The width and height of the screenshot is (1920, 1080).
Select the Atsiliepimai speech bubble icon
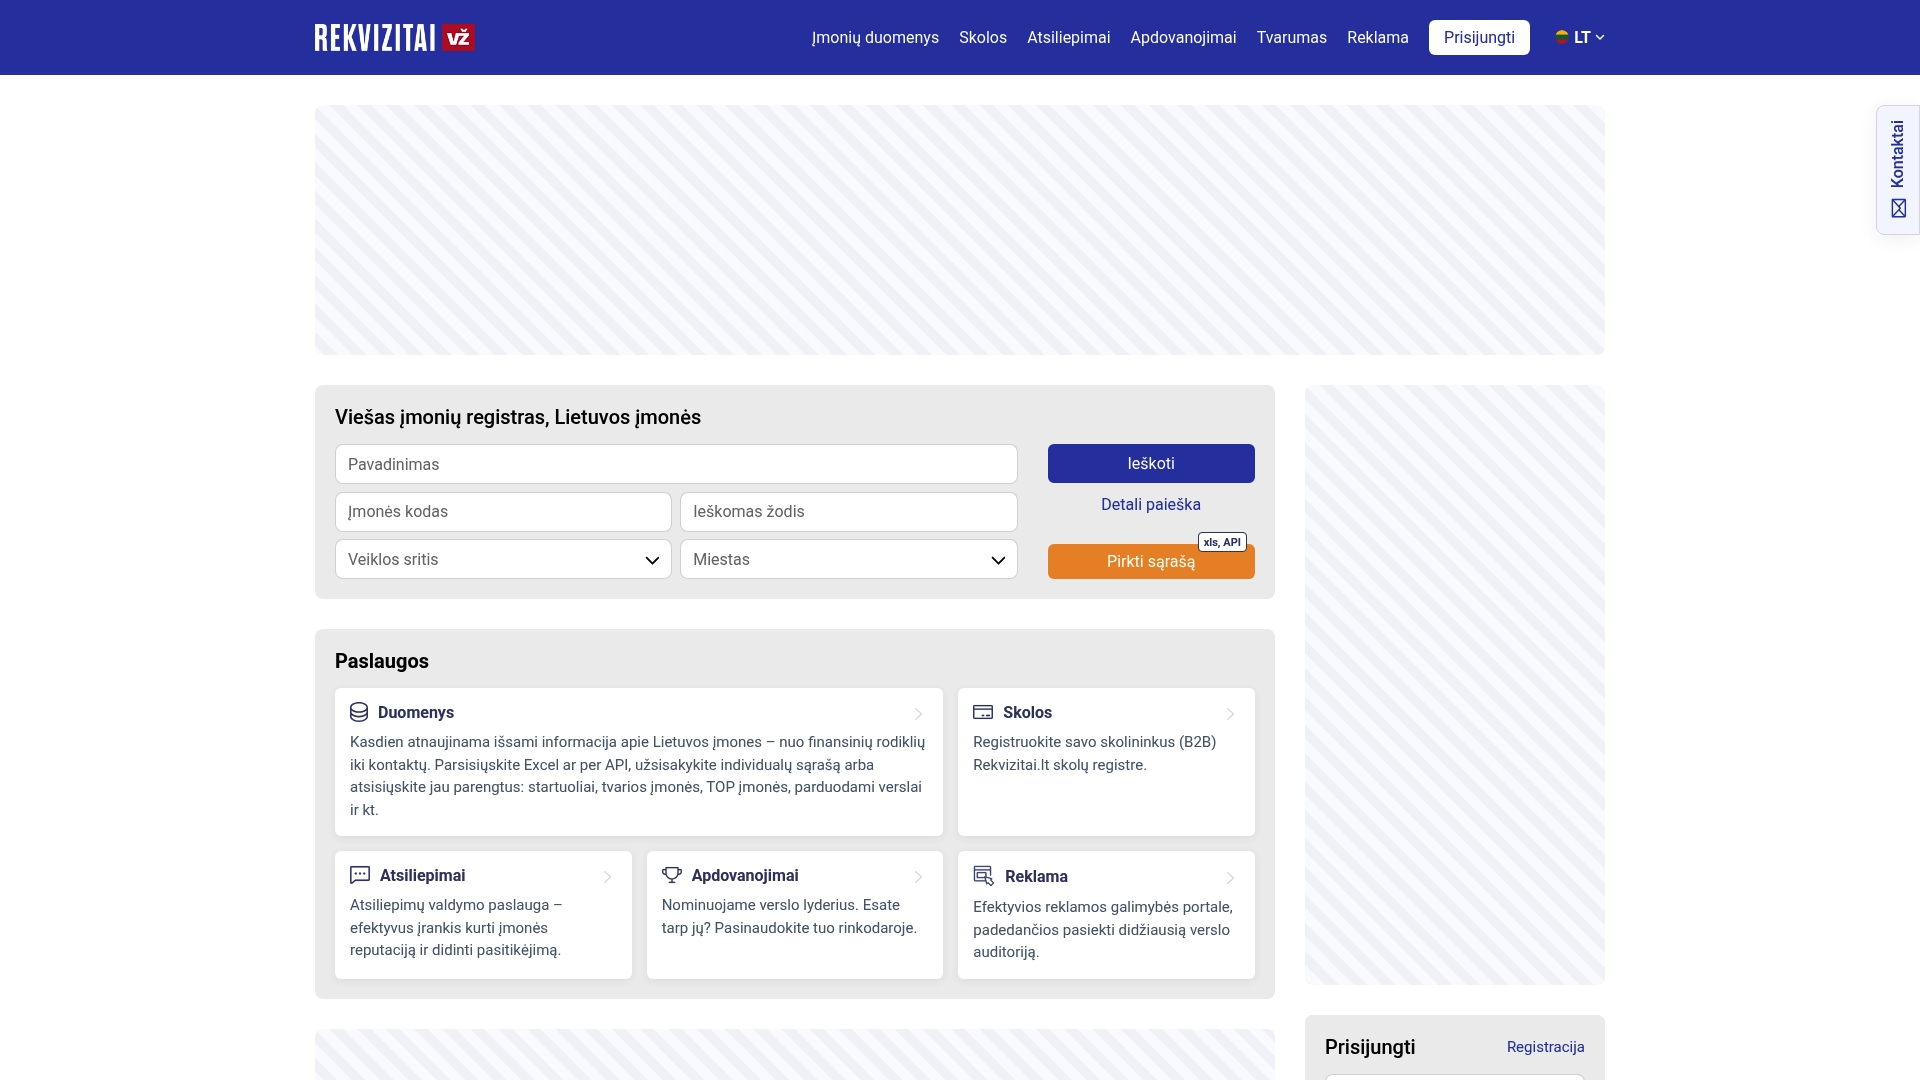pyautogui.click(x=360, y=875)
